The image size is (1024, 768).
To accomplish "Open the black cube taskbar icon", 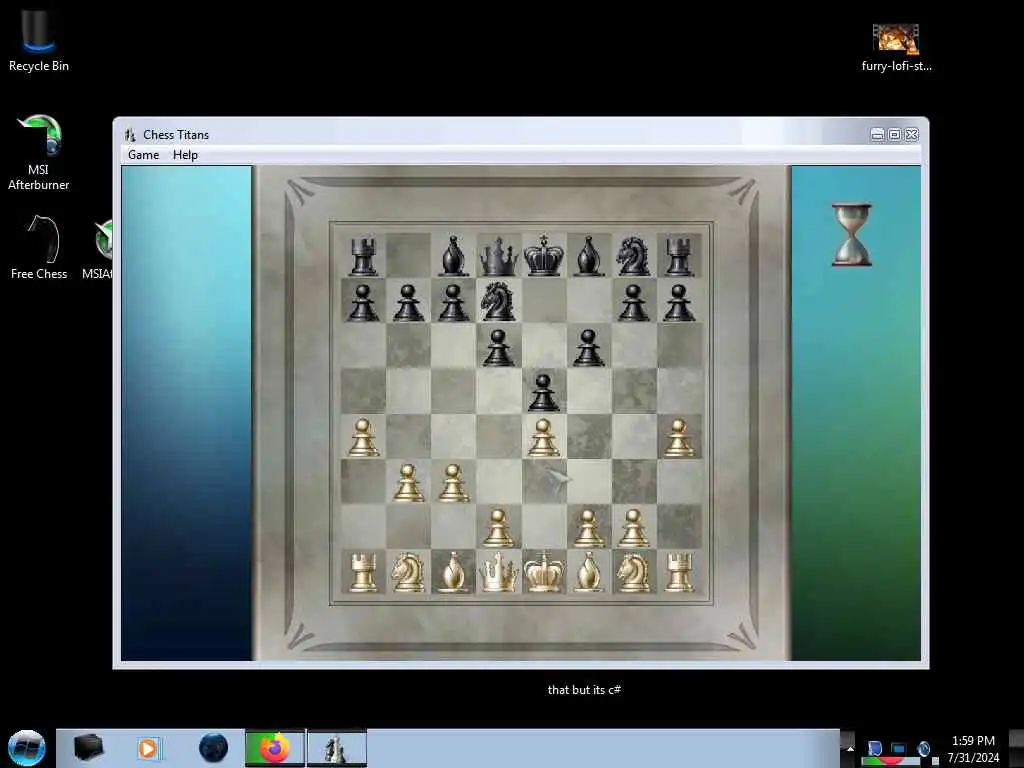I will [89, 748].
